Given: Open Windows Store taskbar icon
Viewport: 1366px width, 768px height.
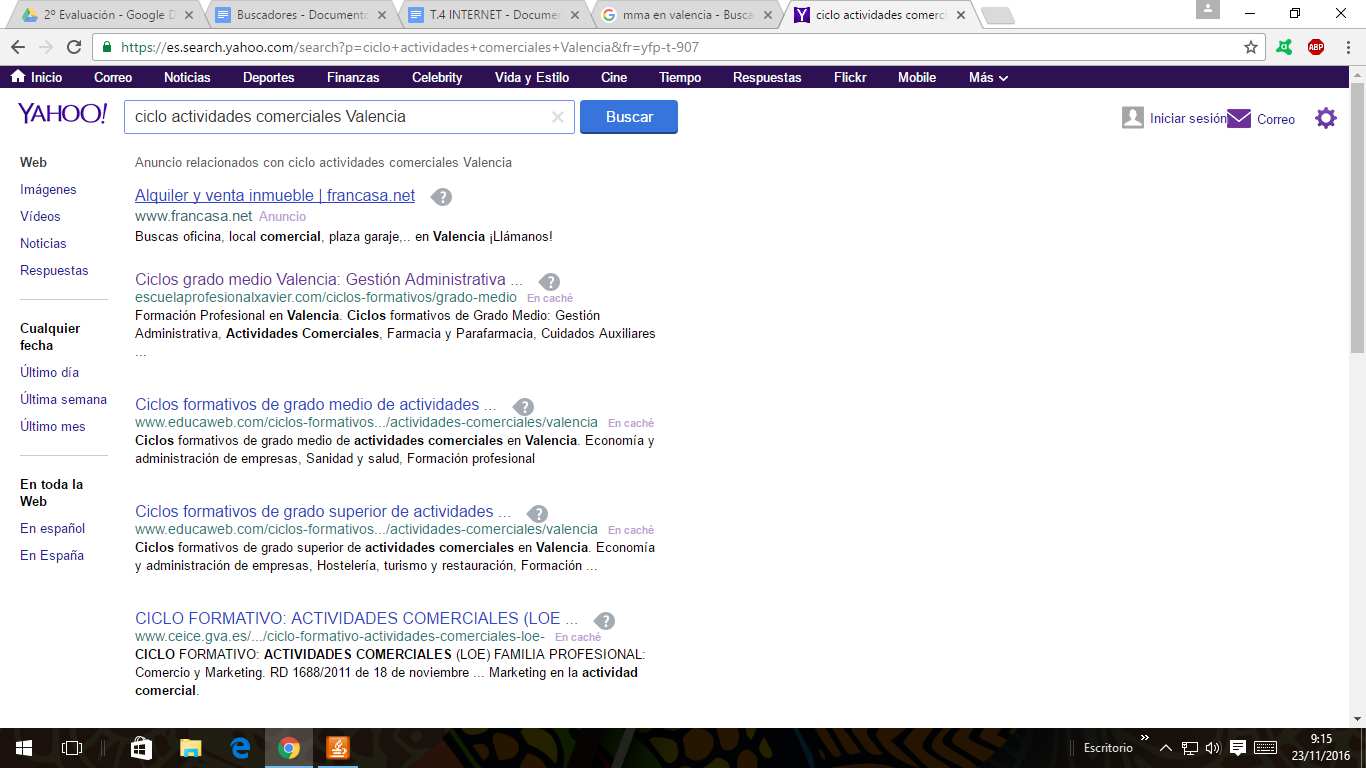Looking at the screenshot, I should tap(141, 748).
